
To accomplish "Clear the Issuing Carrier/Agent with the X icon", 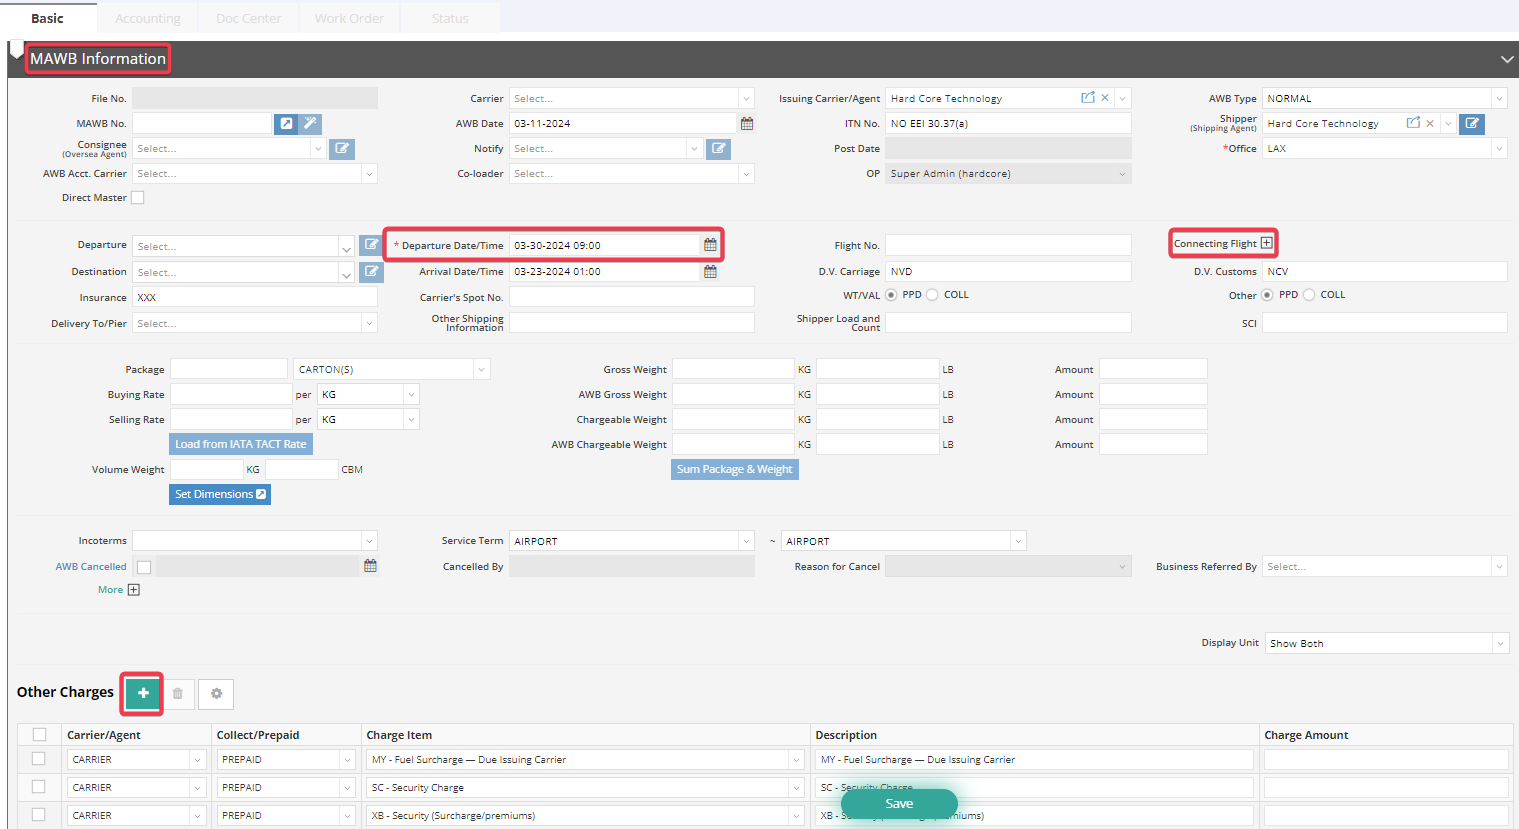I will [1105, 98].
